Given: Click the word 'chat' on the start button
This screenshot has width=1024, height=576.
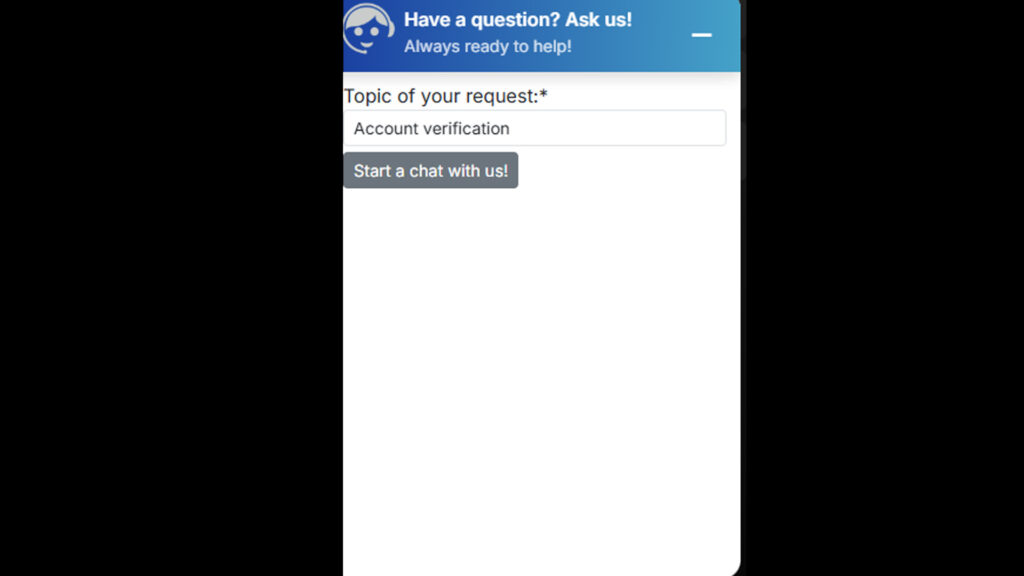Looking at the screenshot, I should point(426,171).
